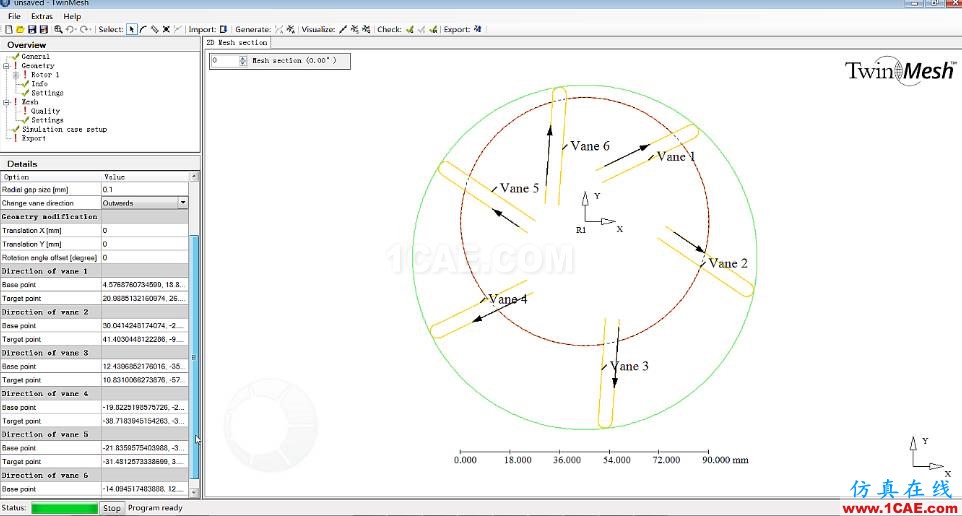Click Details scrollbar down arrow
The image size is (962, 516).
(194, 492)
